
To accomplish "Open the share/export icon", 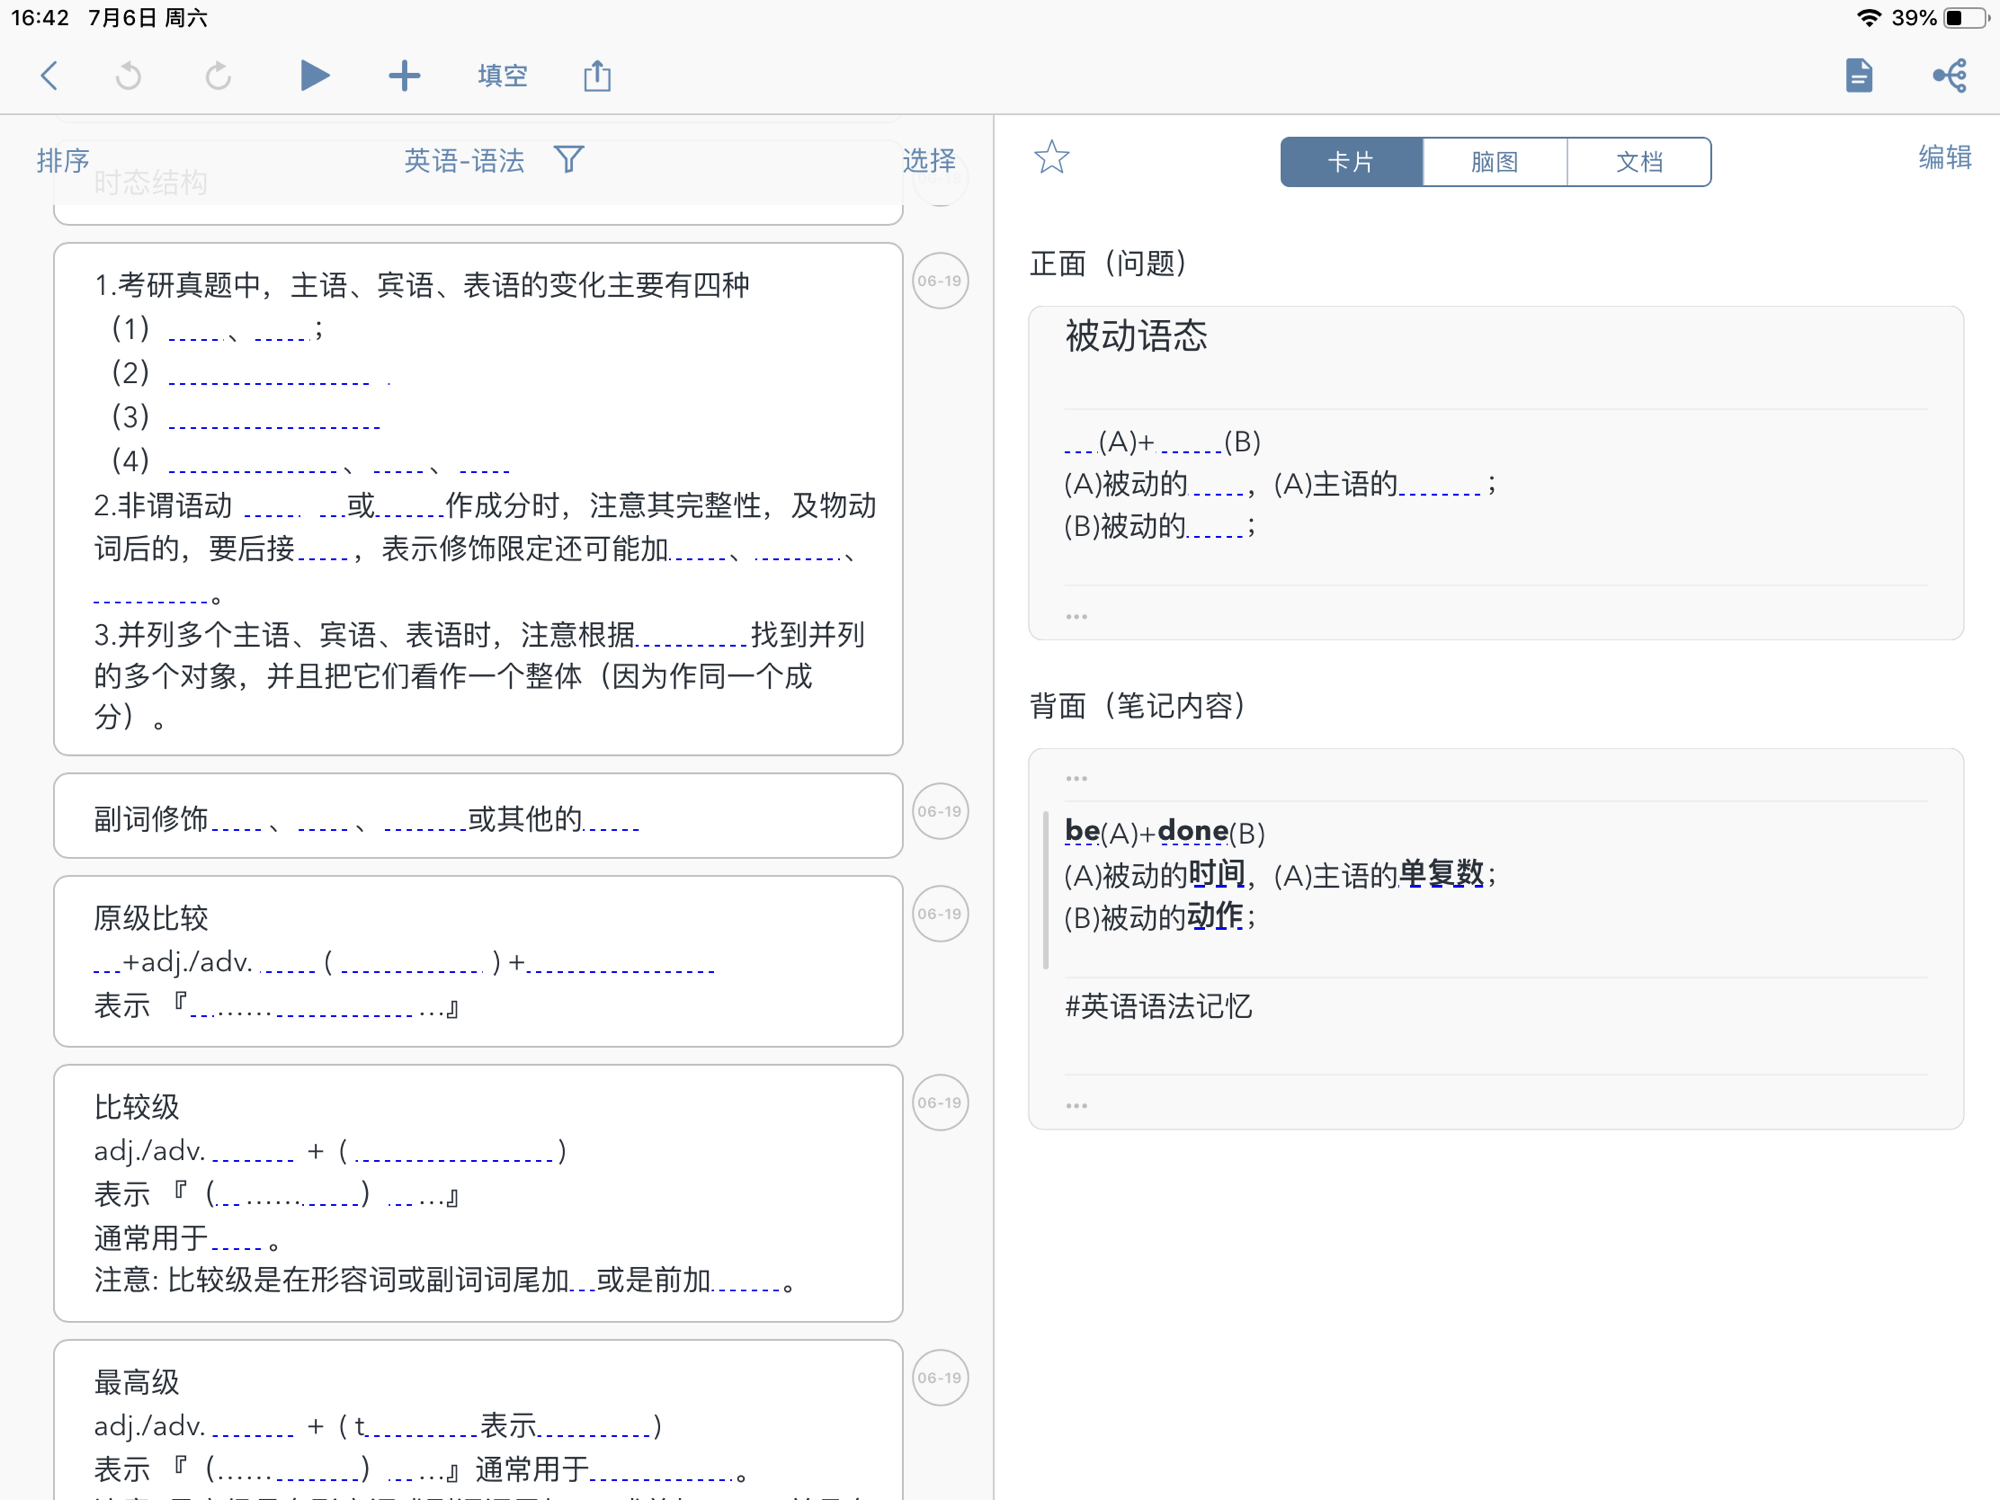I will [x=597, y=75].
